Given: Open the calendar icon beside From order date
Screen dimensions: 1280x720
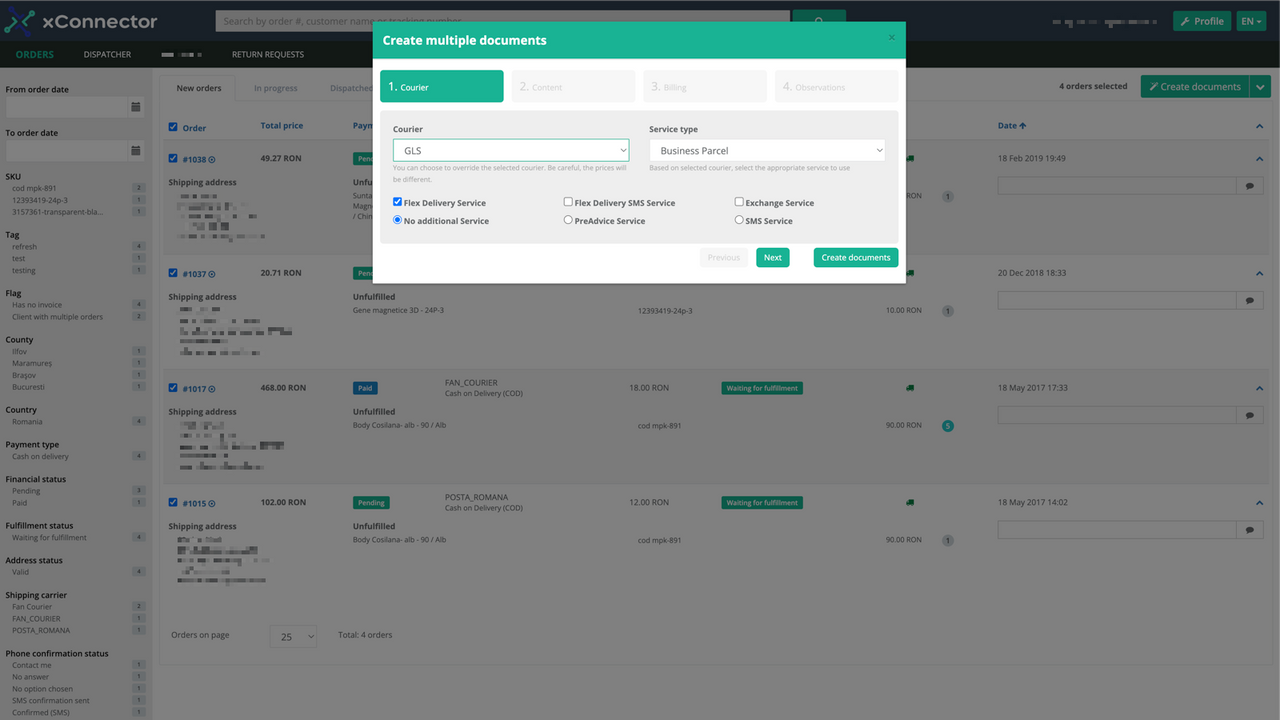Looking at the screenshot, I should [x=135, y=106].
